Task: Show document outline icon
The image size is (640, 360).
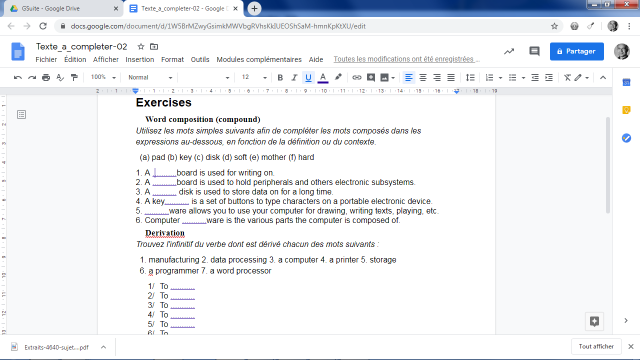Action: [22, 115]
